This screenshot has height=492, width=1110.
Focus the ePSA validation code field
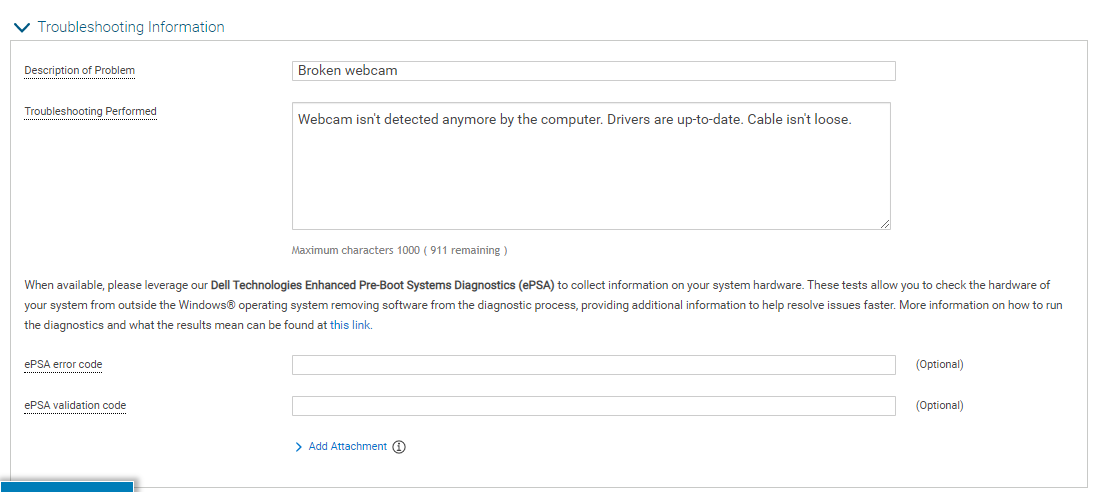click(x=593, y=406)
